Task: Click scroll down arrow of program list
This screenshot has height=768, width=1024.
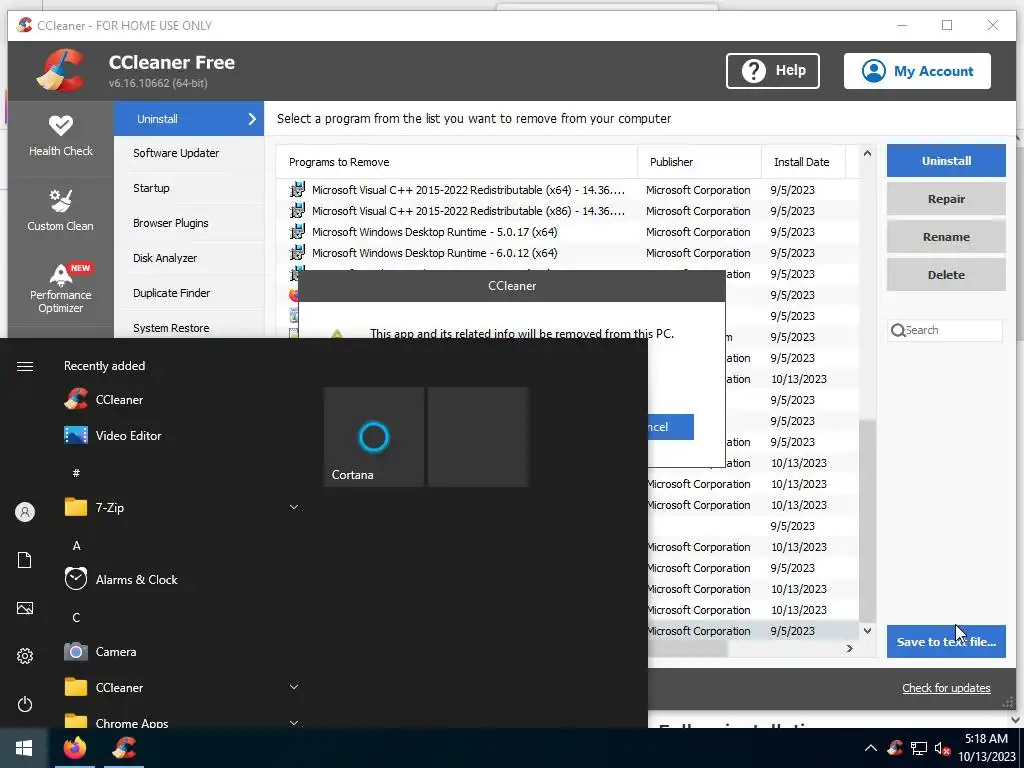Action: pos(867,631)
